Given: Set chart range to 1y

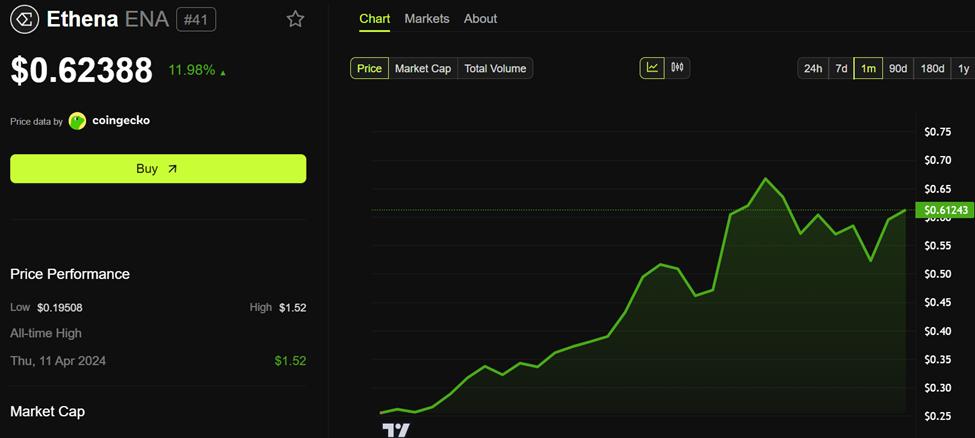Looking at the screenshot, I should tap(963, 68).
